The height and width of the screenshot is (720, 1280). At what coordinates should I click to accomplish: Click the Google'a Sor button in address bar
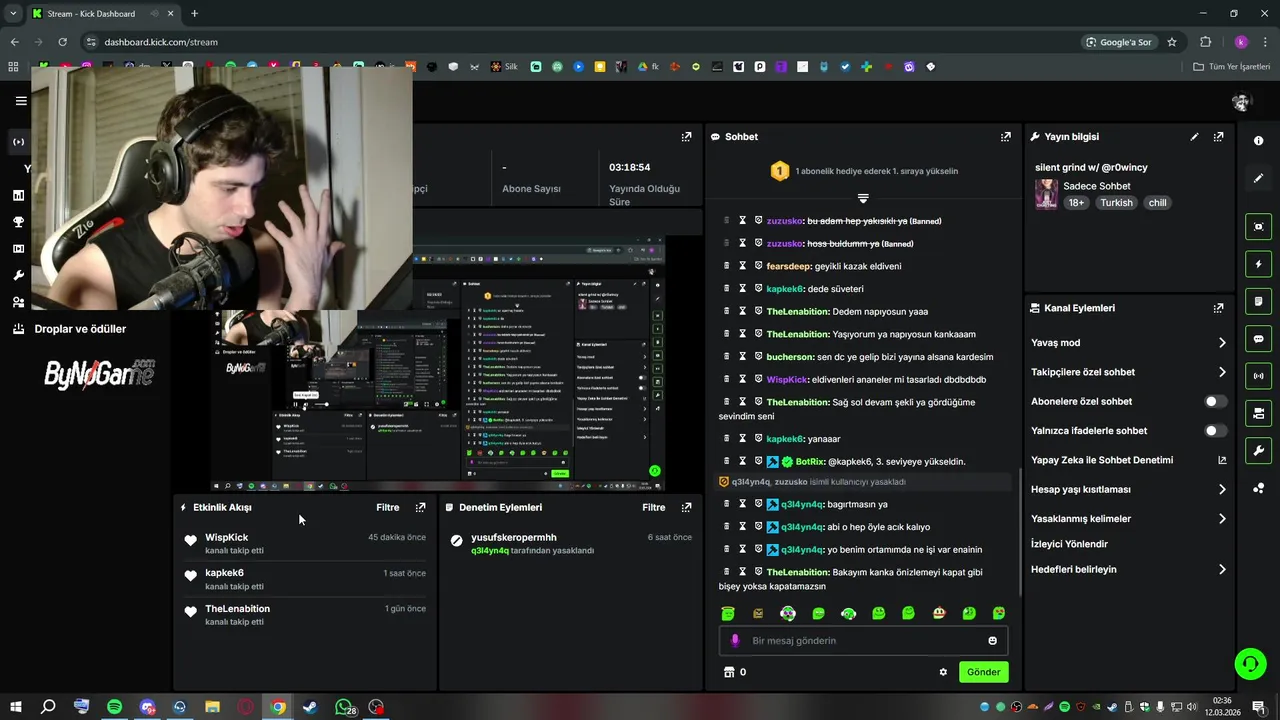[x=1118, y=42]
